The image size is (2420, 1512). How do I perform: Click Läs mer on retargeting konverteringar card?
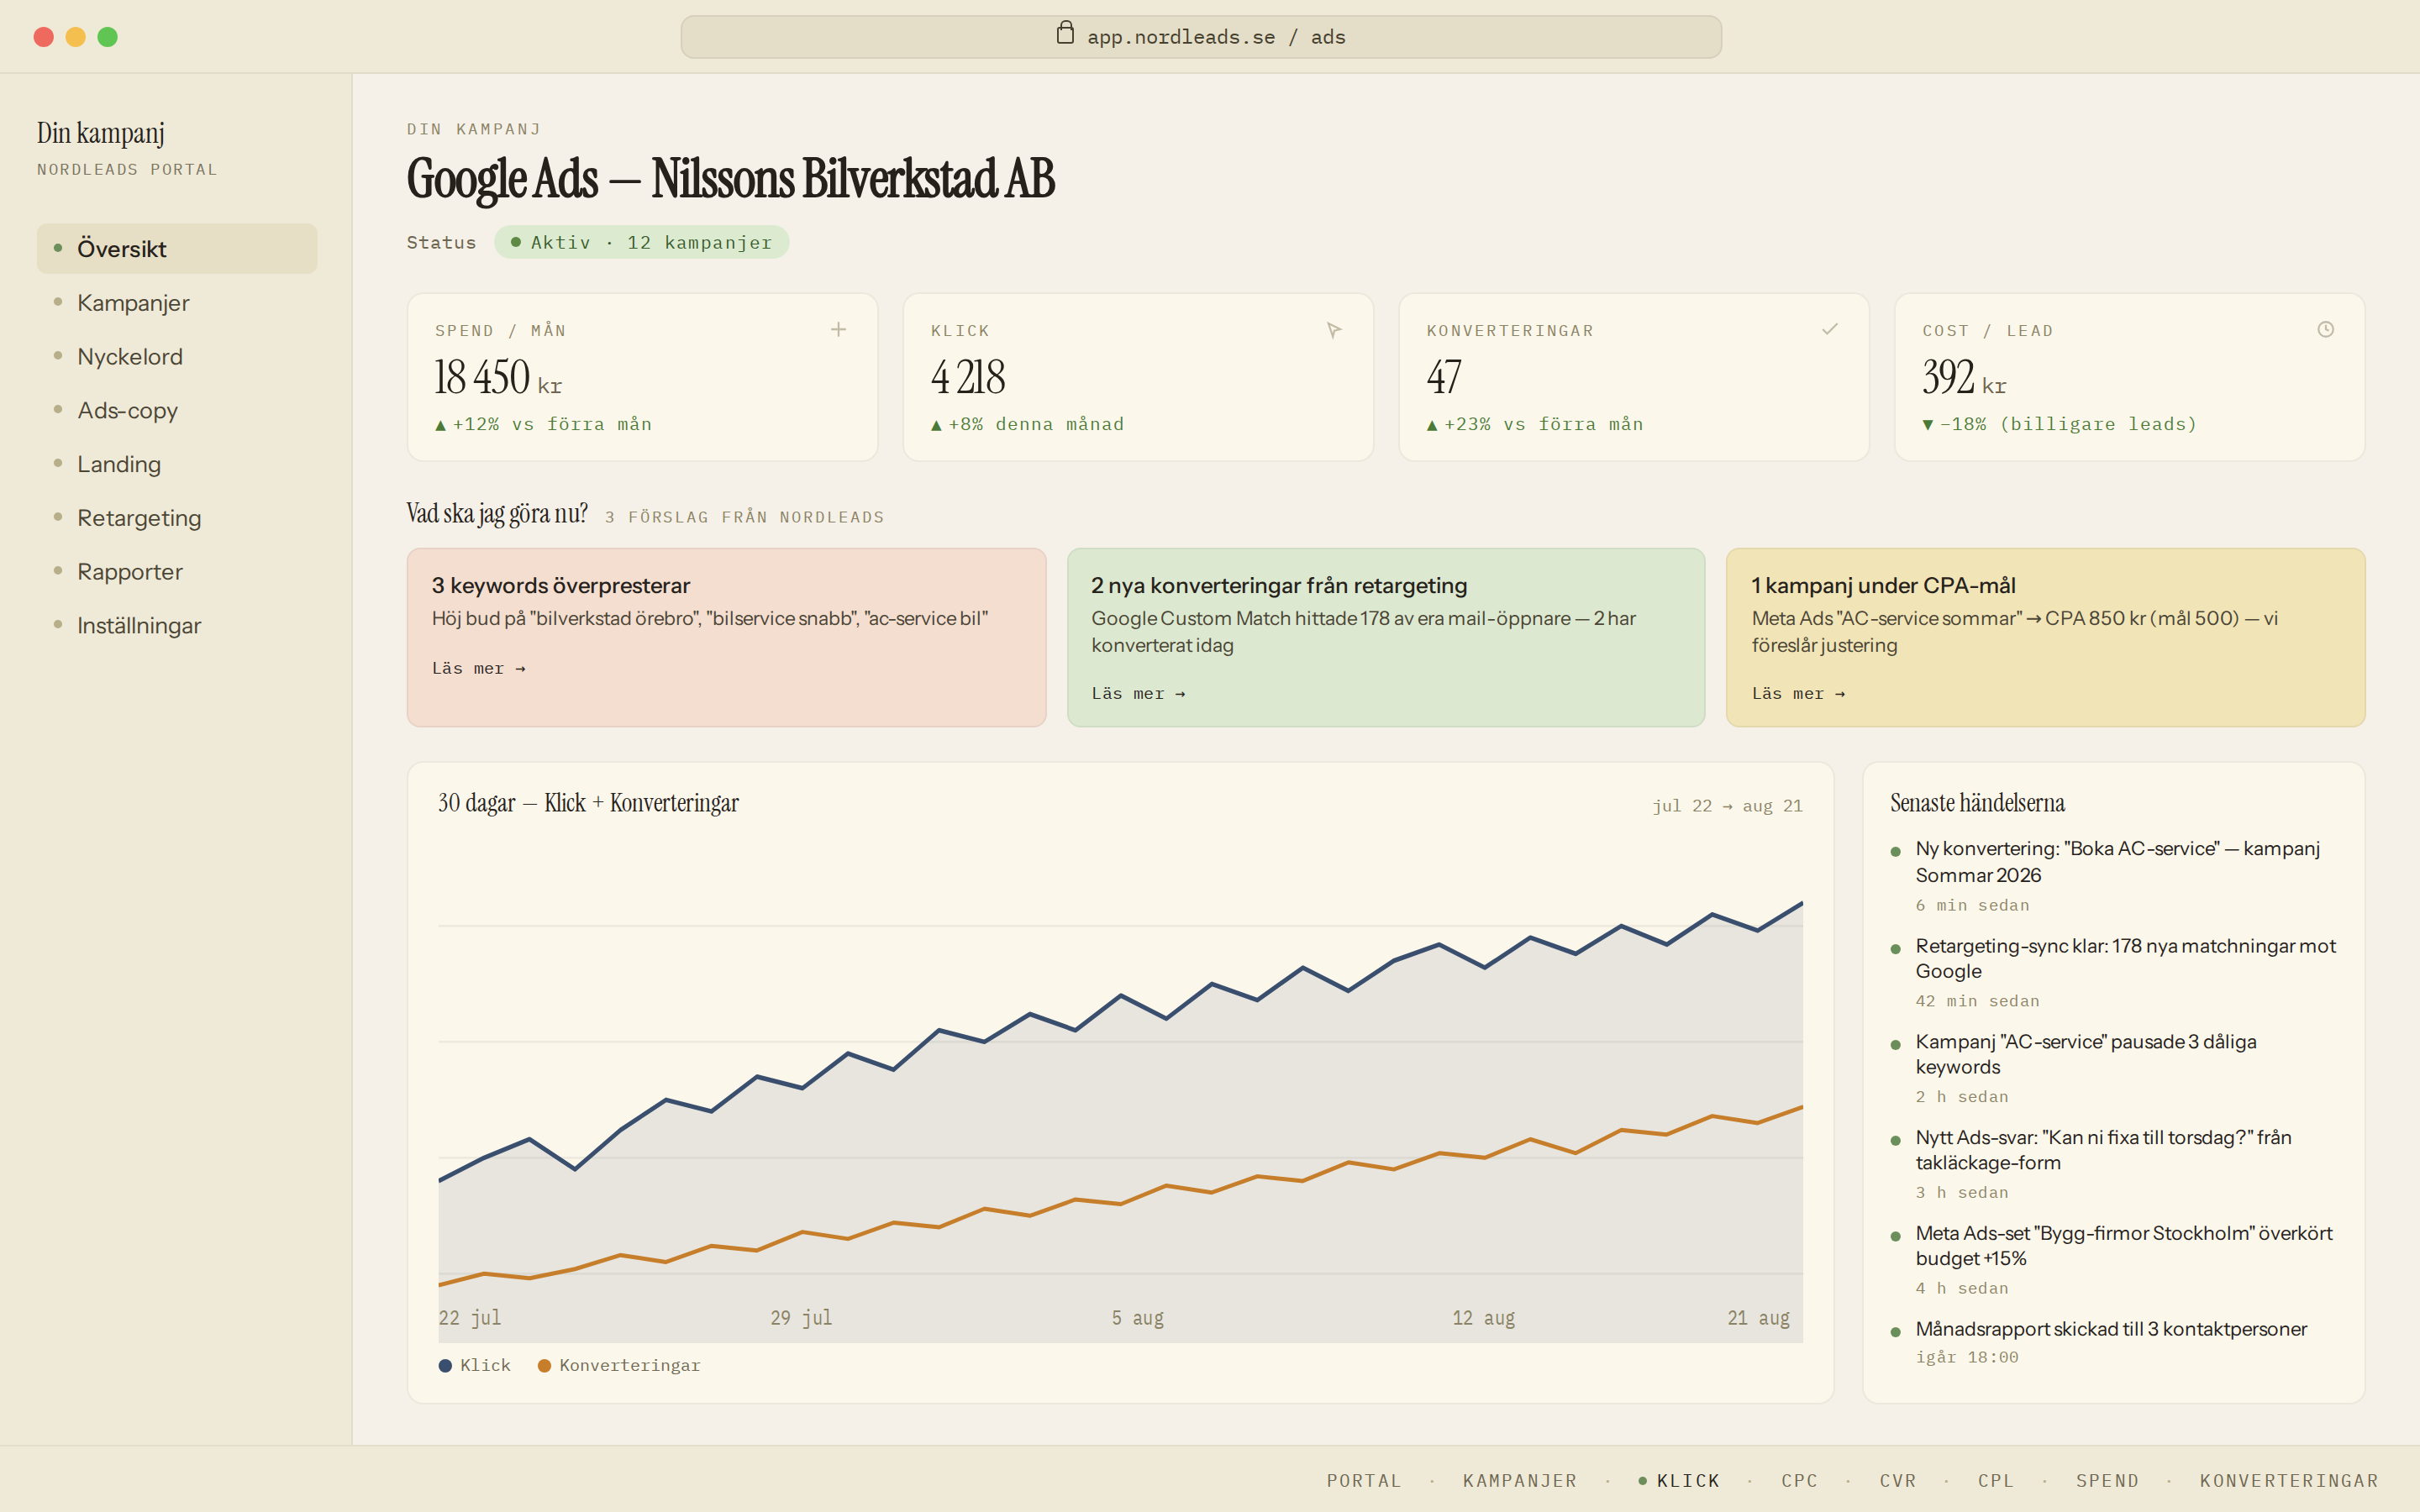pos(1138,693)
